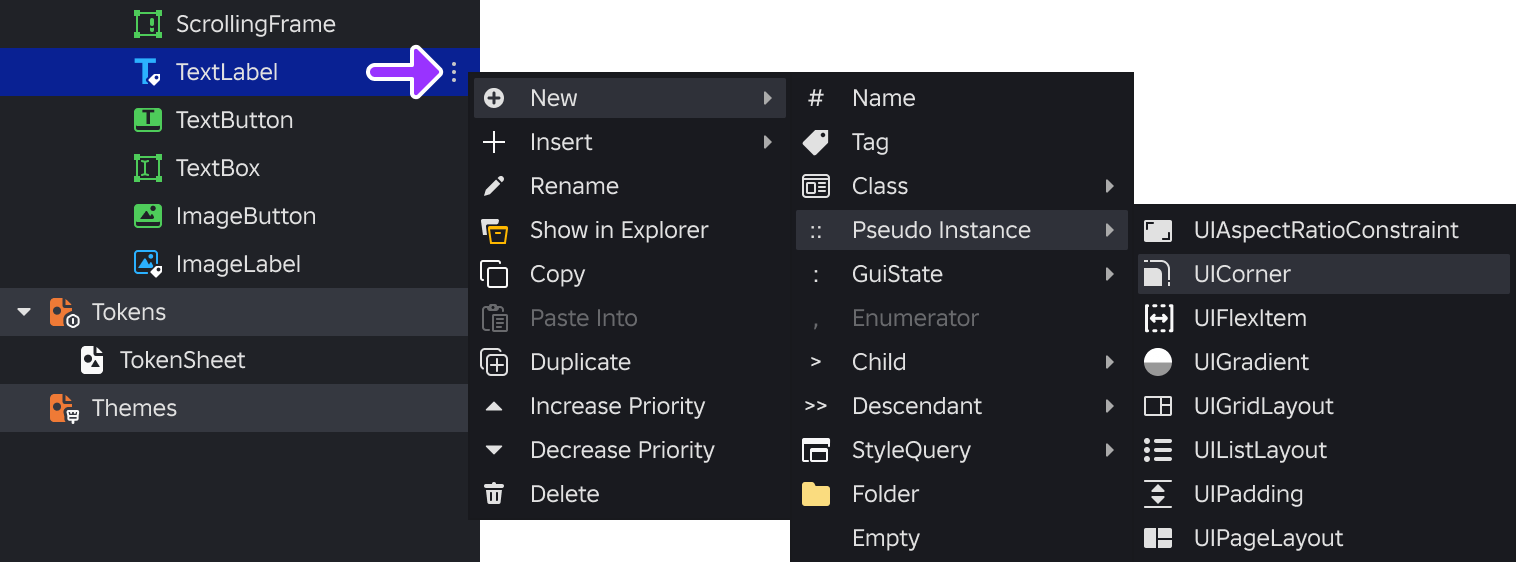Screen dimensions: 1520x562
Task: Select Delete from the context menu
Action: [630, 494]
